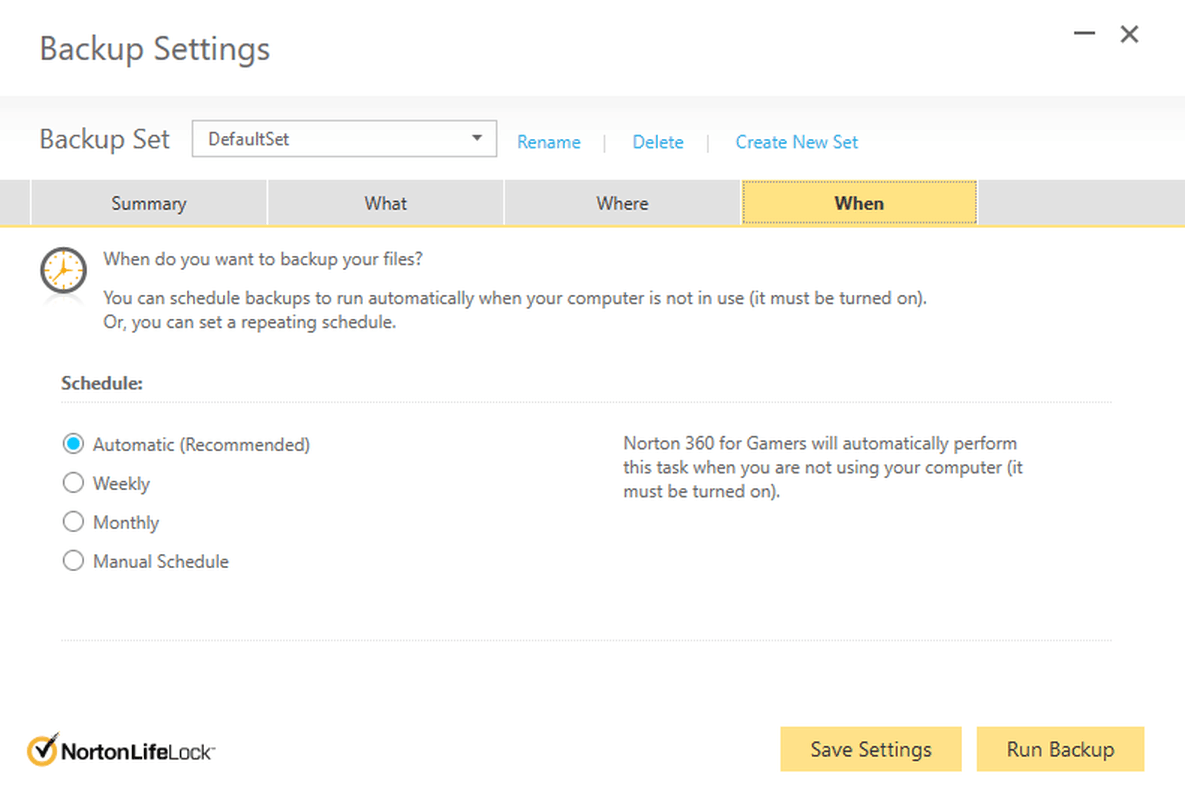Select Automatic (Recommended) schedule option
Viewport: 1185px width, 791px height.
(73, 444)
